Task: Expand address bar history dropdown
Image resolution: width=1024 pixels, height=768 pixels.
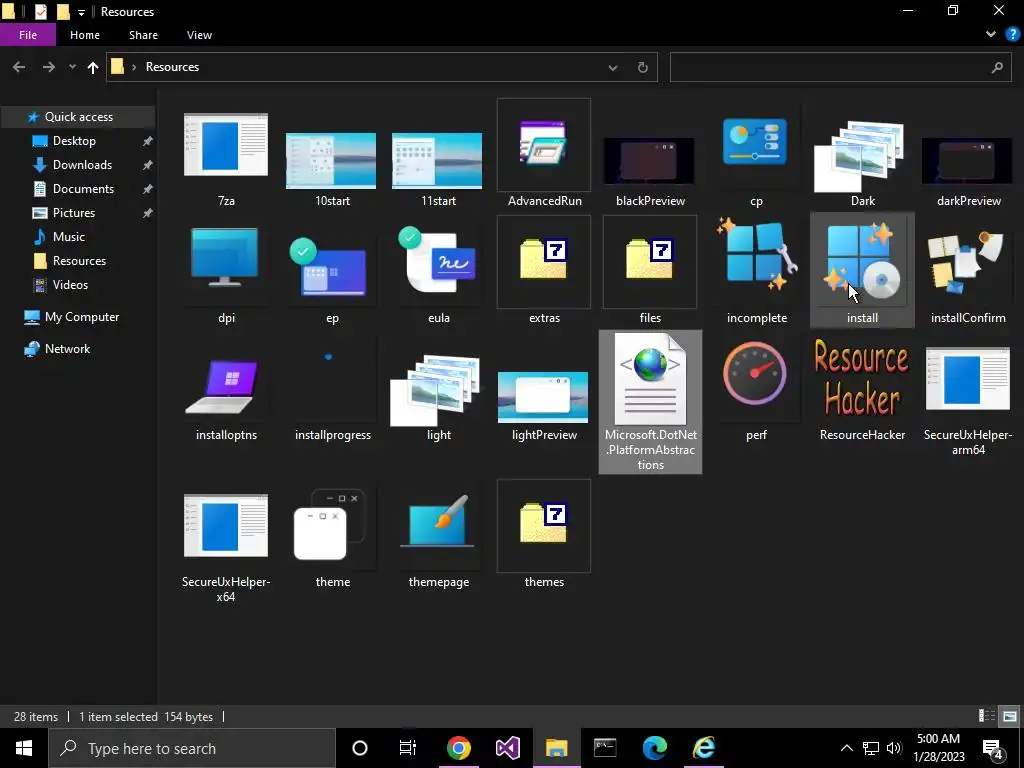Action: pos(613,67)
